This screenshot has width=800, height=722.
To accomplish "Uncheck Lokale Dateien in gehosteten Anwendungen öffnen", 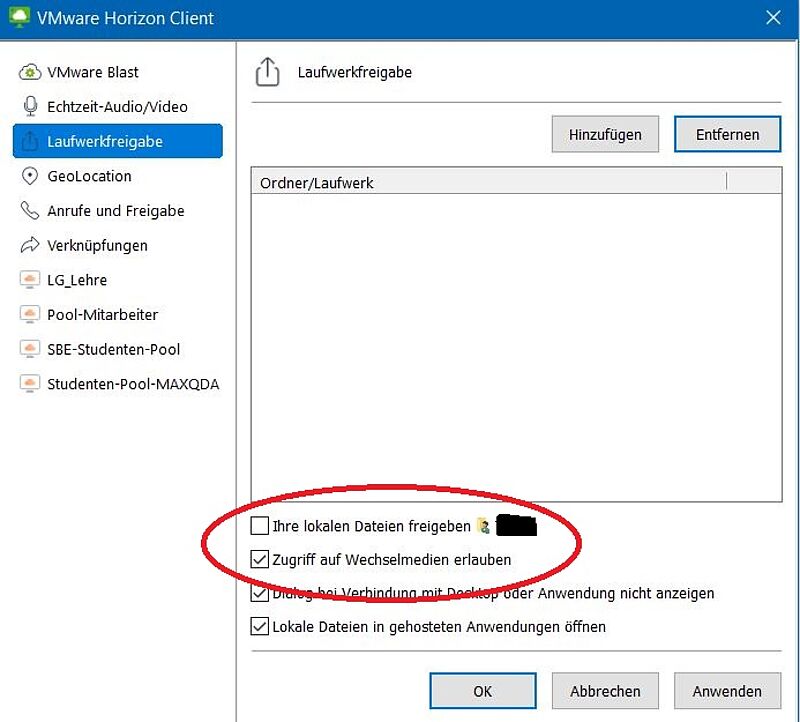I will point(260,627).
